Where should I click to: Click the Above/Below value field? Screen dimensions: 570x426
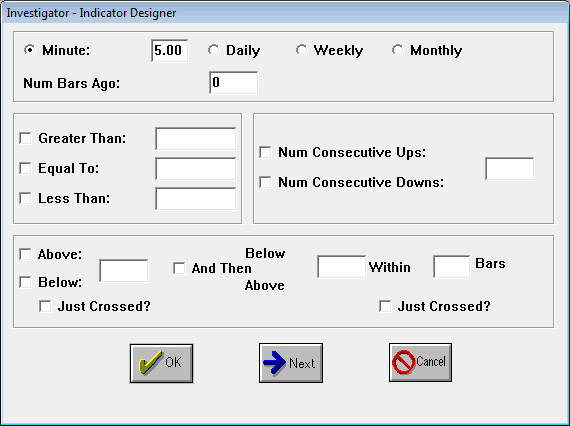[x=124, y=270]
